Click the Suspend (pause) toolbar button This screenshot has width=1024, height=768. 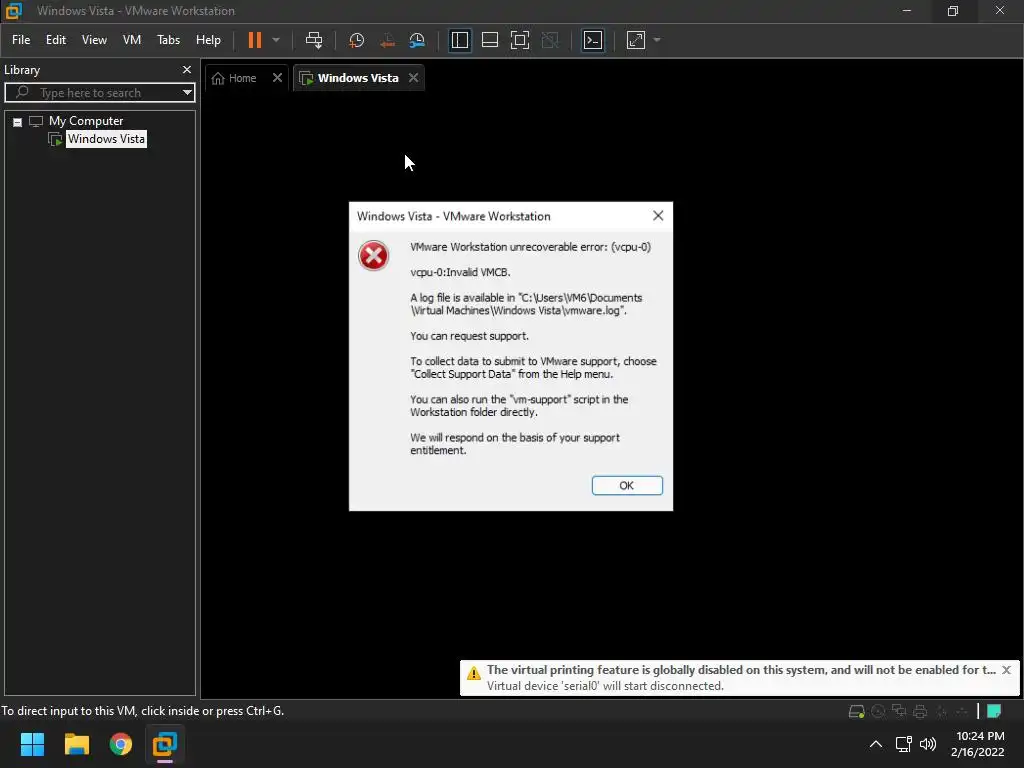point(255,40)
